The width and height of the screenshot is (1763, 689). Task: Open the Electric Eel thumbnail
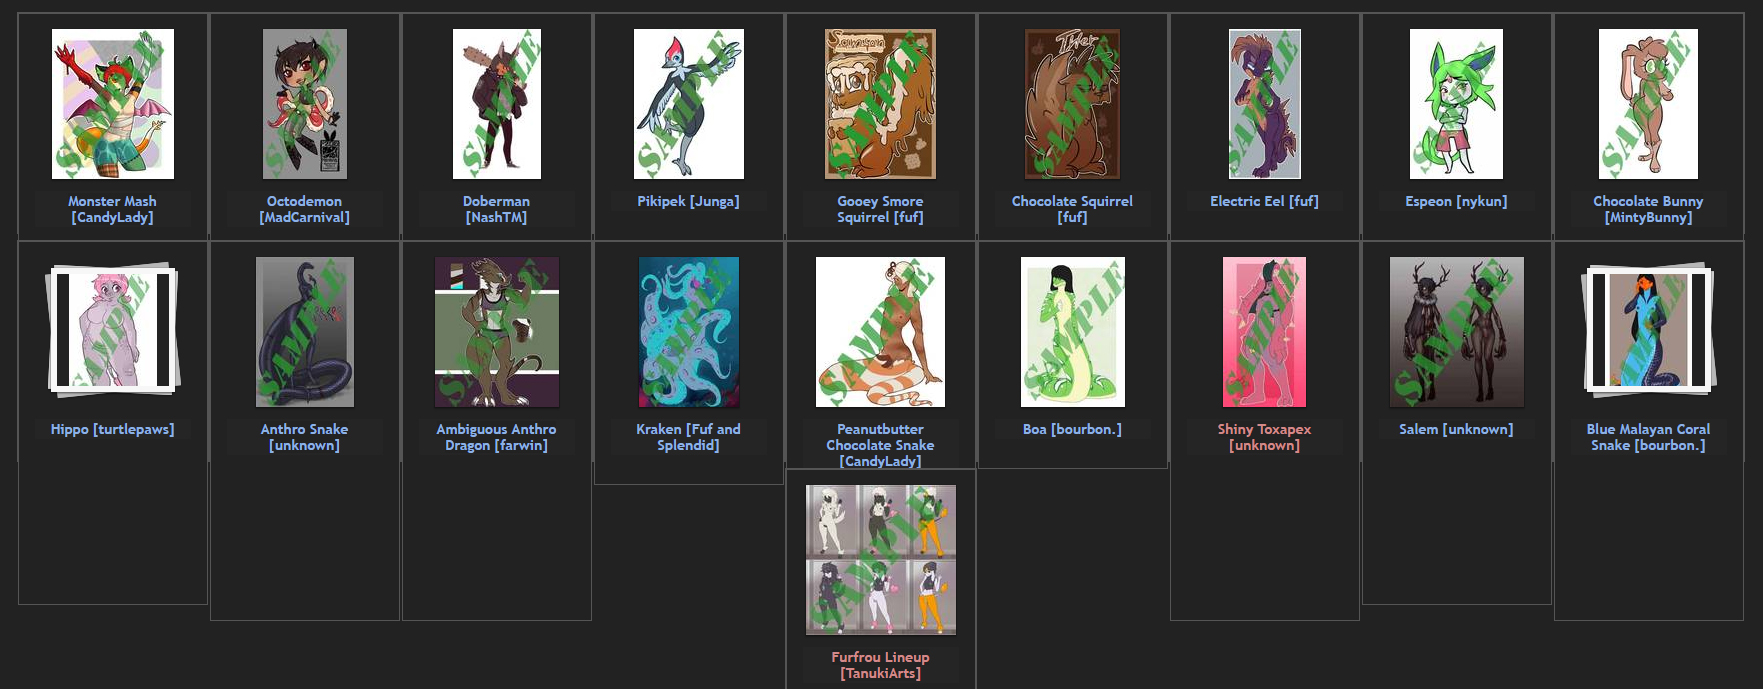tap(1265, 104)
